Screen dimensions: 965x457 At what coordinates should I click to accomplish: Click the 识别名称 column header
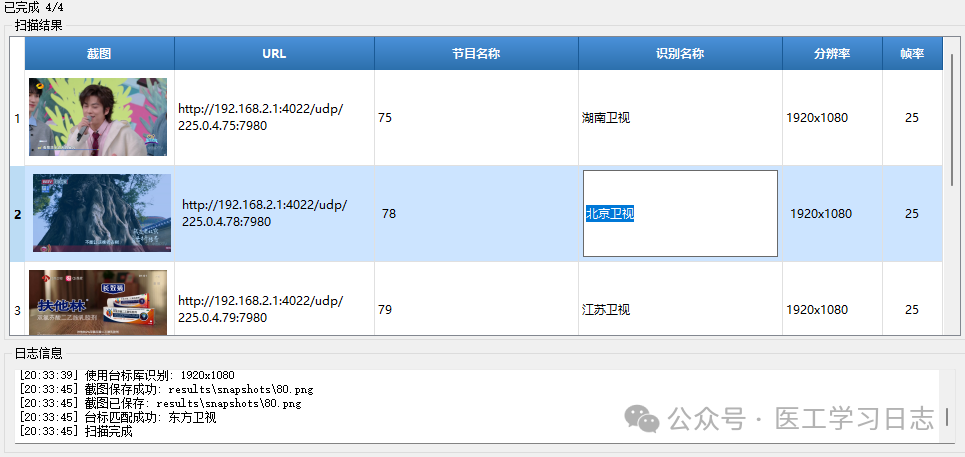(x=680, y=54)
